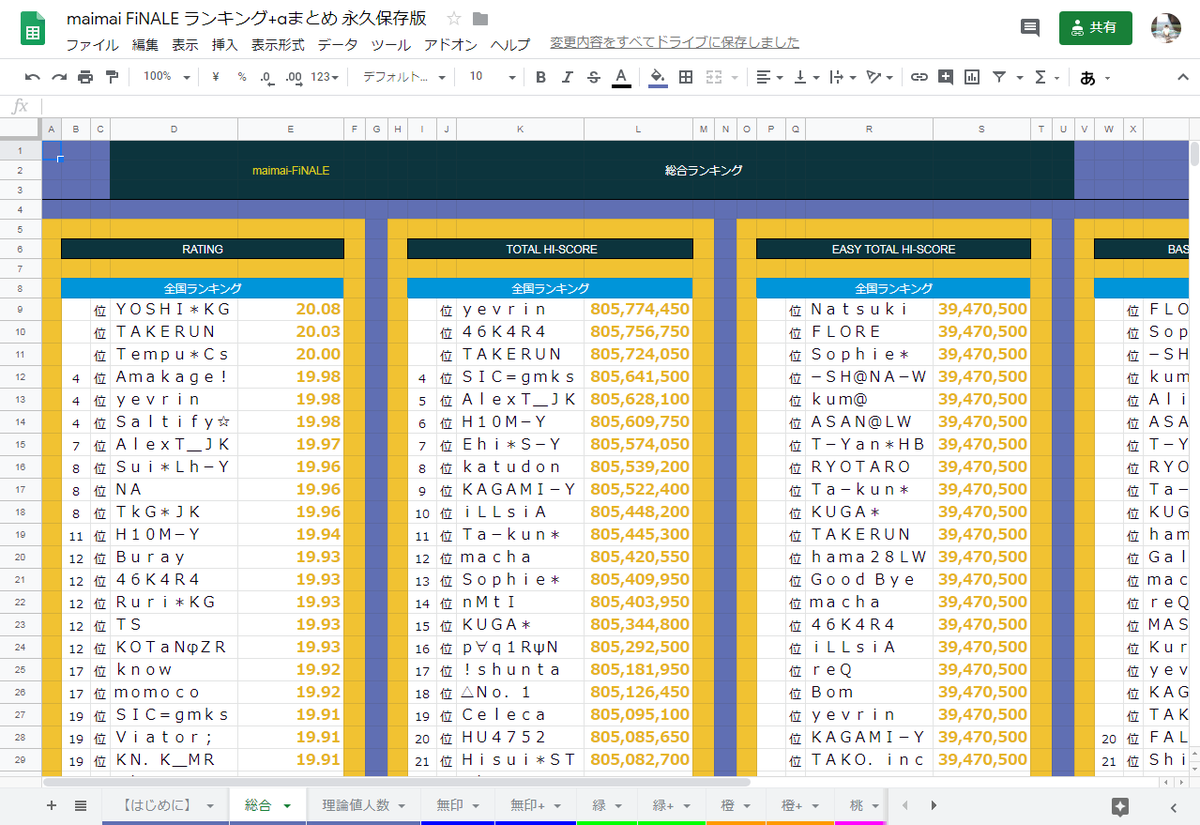Print the spreadsheet
Image resolution: width=1200 pixels, height=825 pixels.
pos(85,77)
